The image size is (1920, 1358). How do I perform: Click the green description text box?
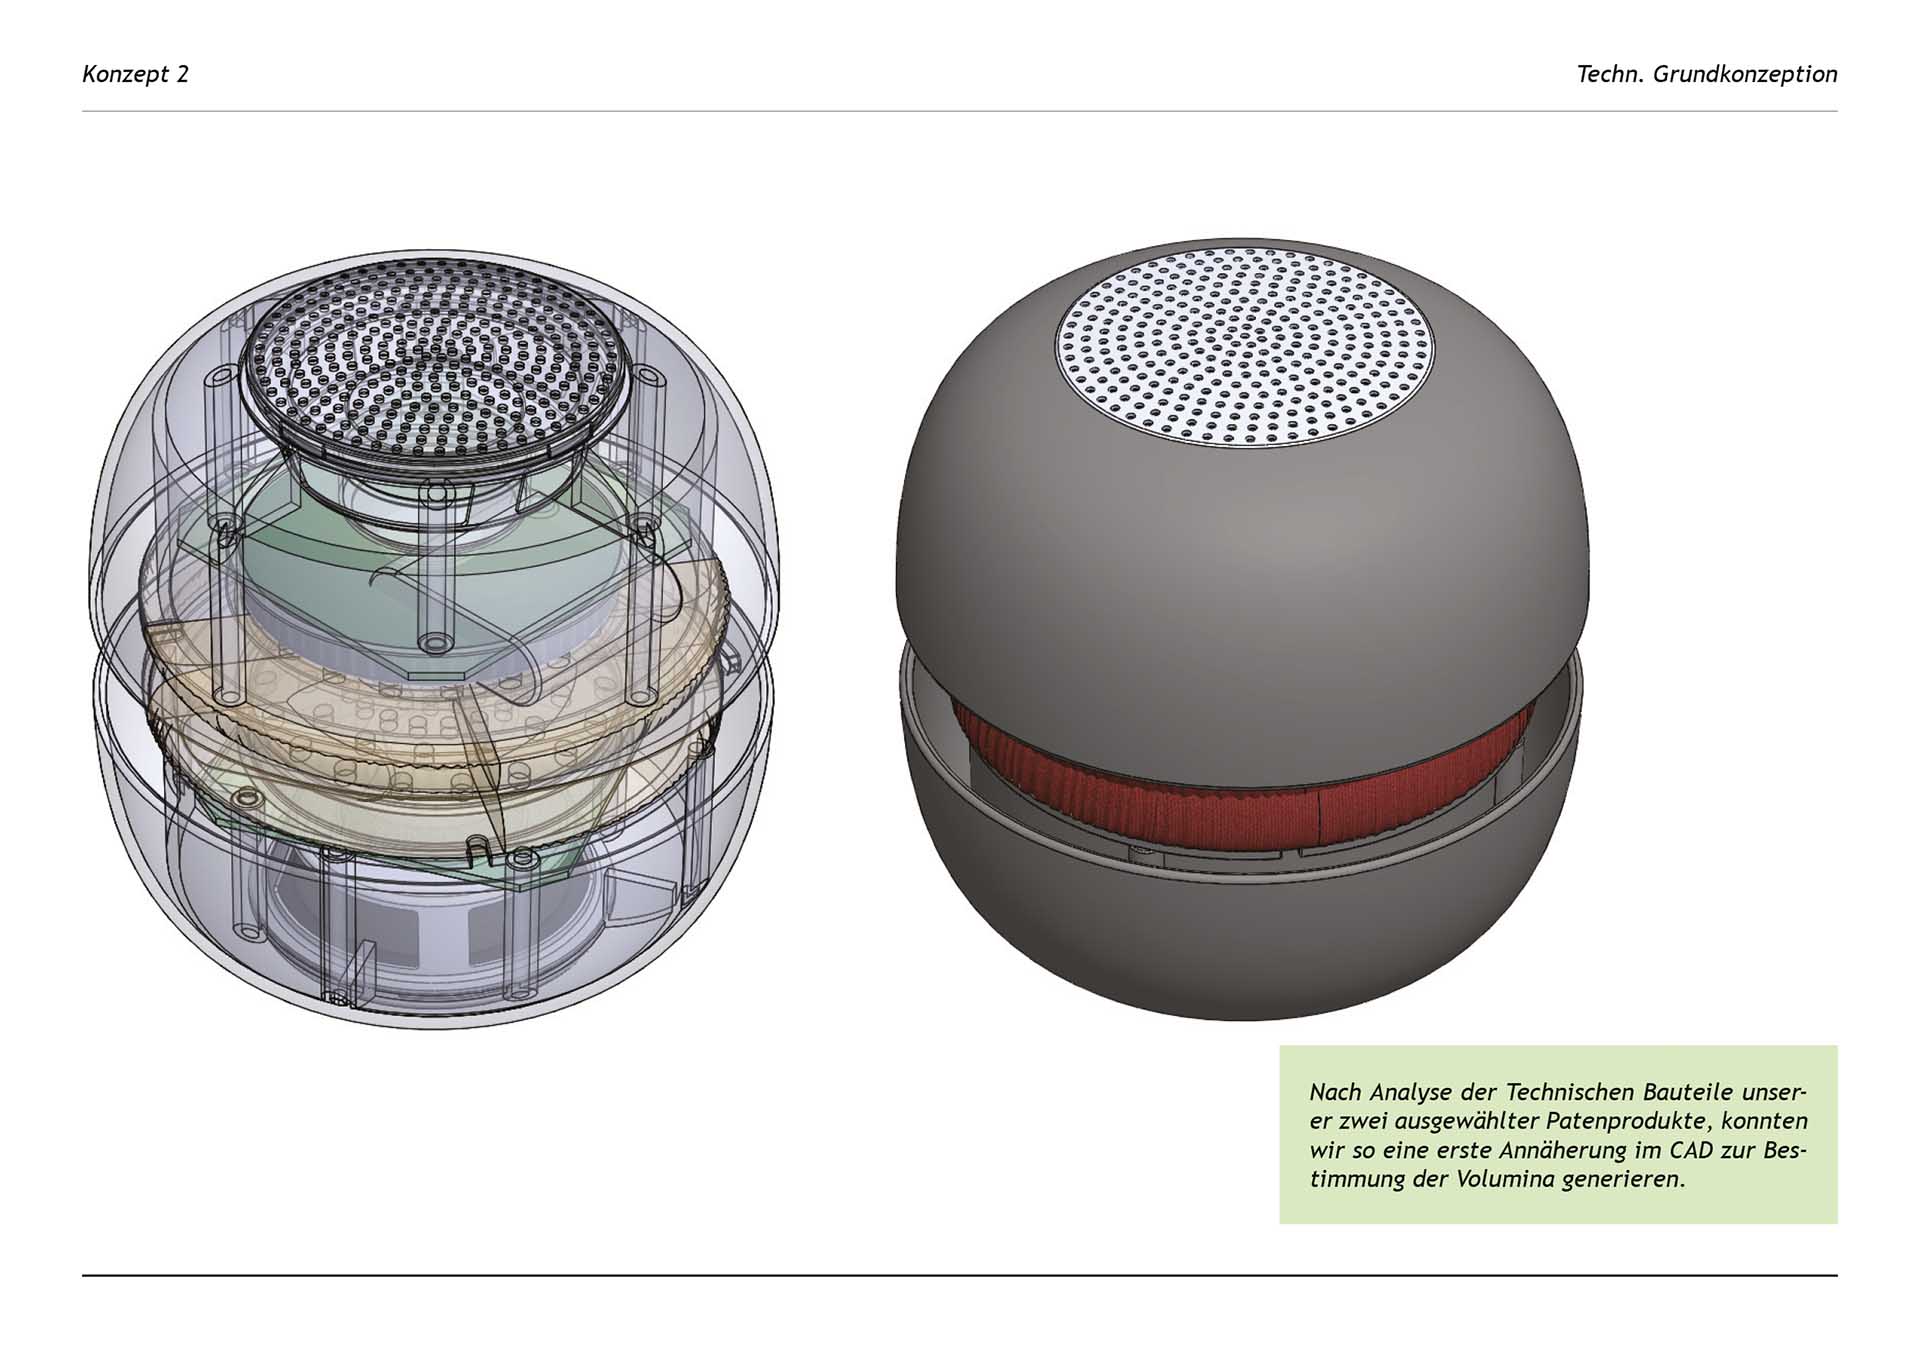pos(1558,1134)
